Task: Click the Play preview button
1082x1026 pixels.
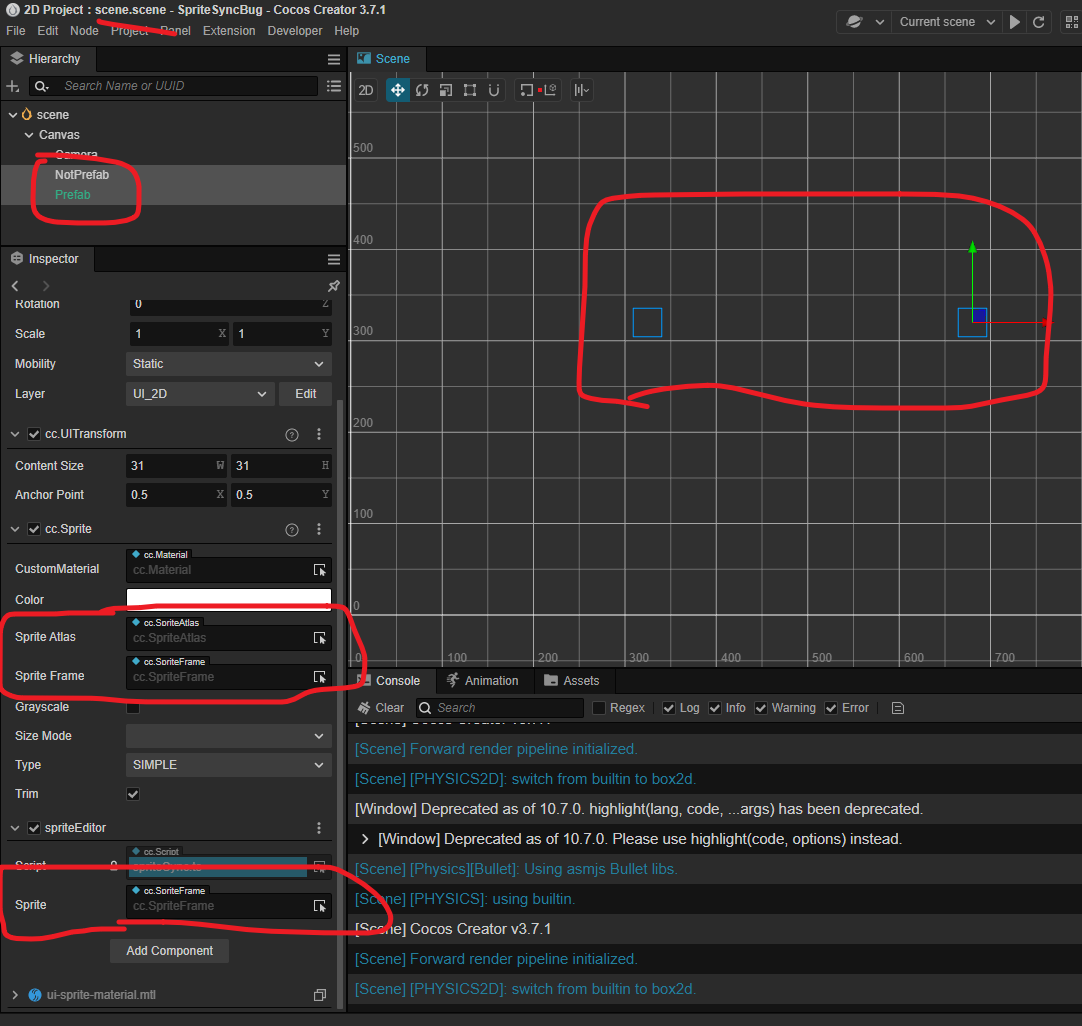Action: [x=1015, y=22]
